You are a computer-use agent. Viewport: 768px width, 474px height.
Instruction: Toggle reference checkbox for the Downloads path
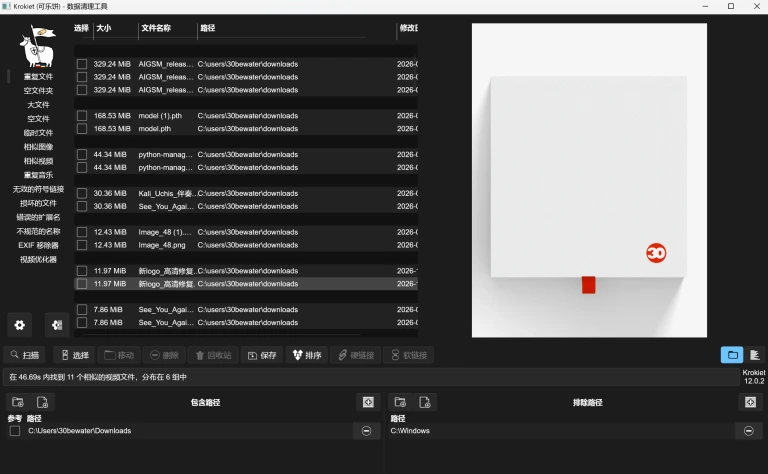[x=15, y=431]
